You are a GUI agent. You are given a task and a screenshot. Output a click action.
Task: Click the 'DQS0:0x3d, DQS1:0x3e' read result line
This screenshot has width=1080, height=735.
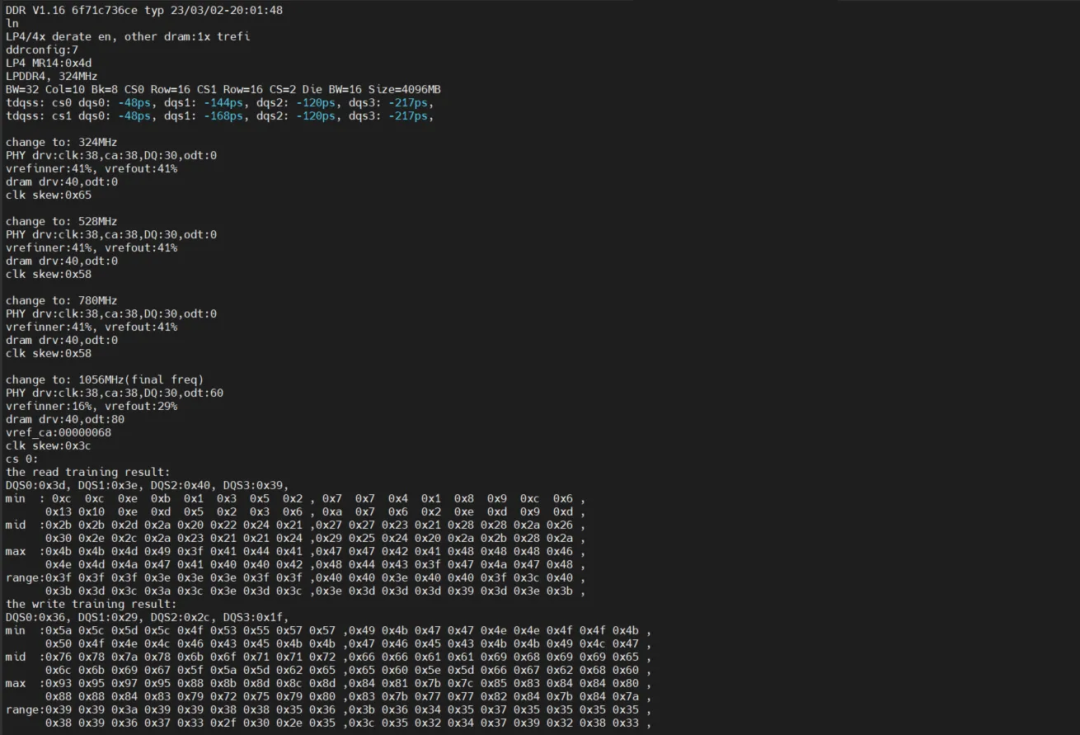pos(147,485)
